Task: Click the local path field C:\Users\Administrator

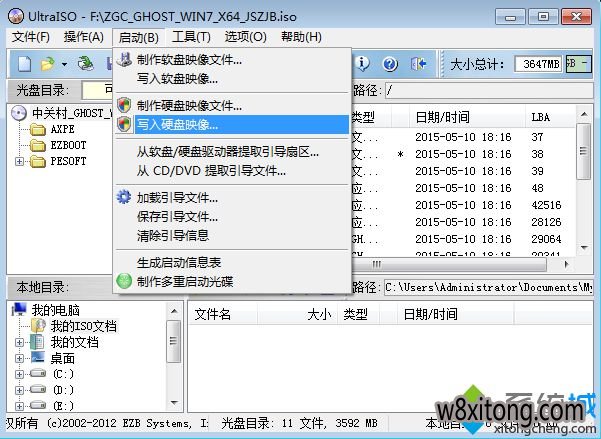Action: (x=489, y=288)
